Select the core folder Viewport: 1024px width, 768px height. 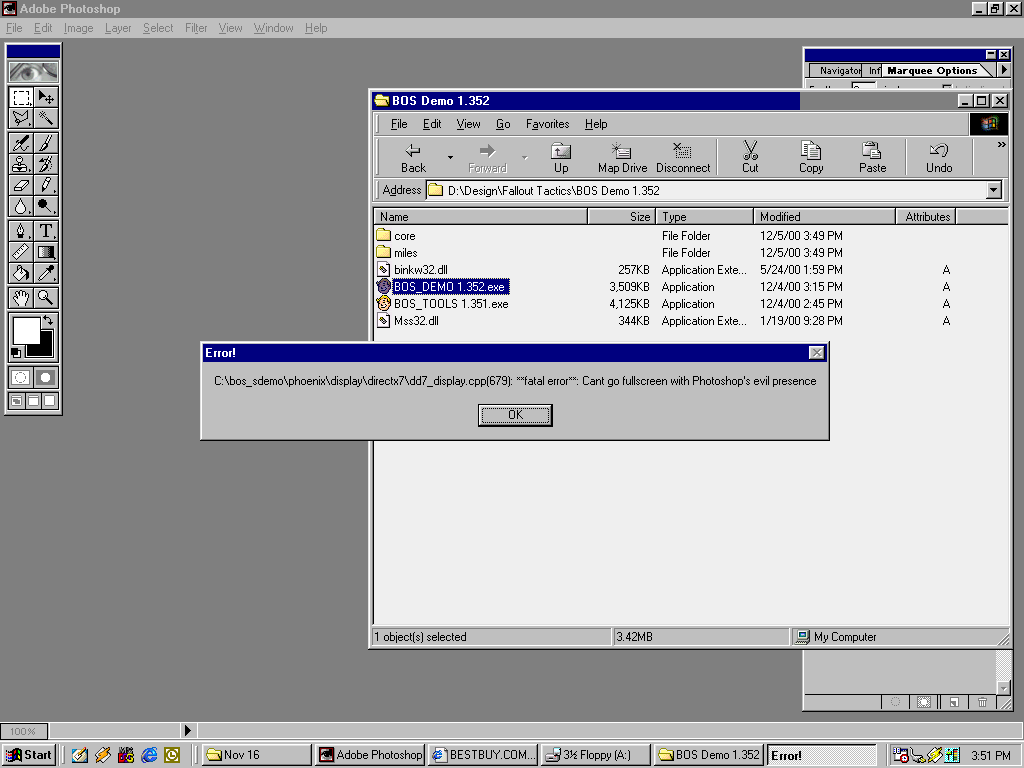[396, 236]
